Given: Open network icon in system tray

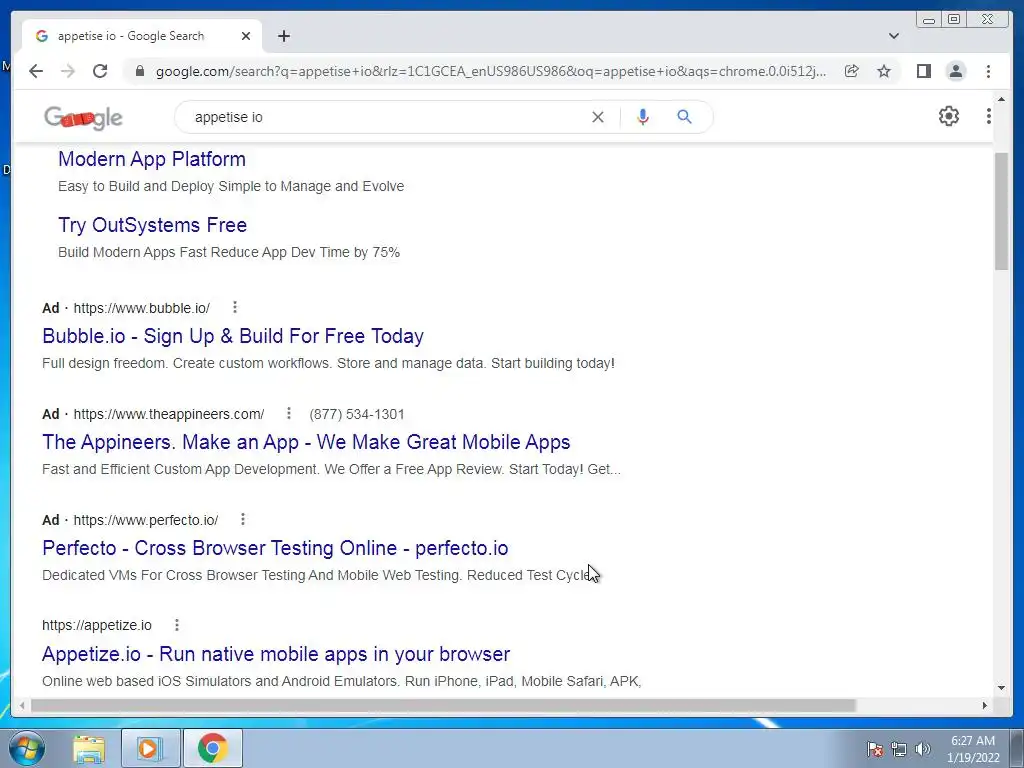Looking at the screenshot, I should pos(899,749).
